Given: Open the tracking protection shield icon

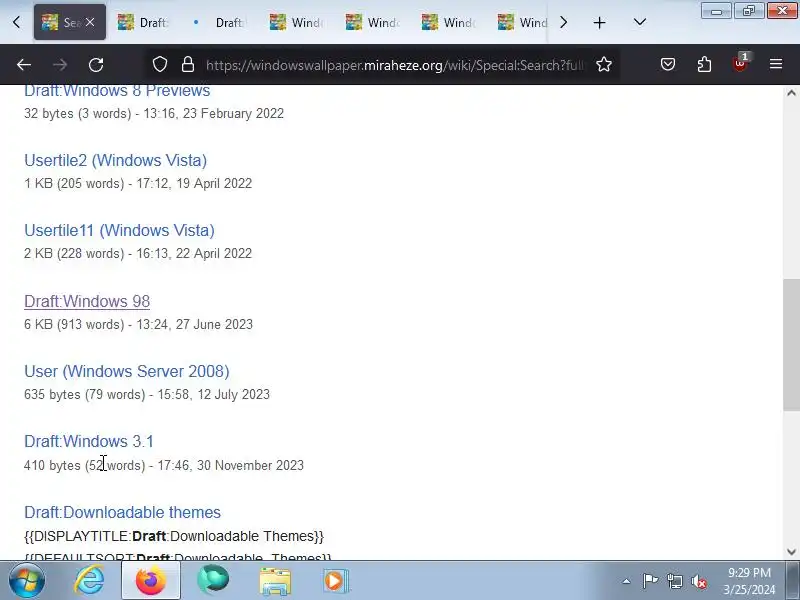Looking at the screenshot, I should click(x=160, y=64).
